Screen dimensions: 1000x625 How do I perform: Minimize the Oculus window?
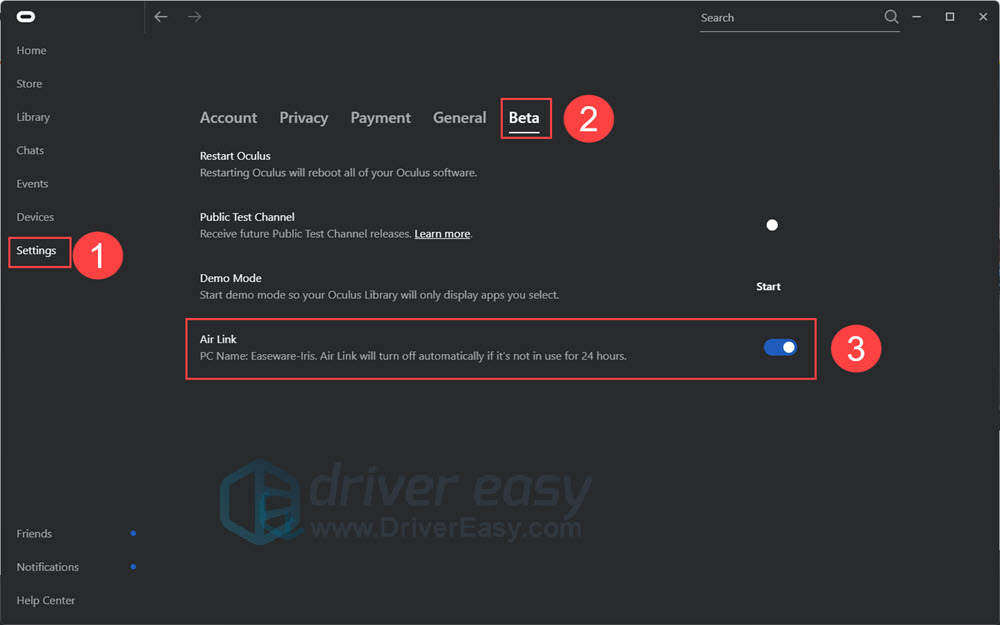(920, 17)
